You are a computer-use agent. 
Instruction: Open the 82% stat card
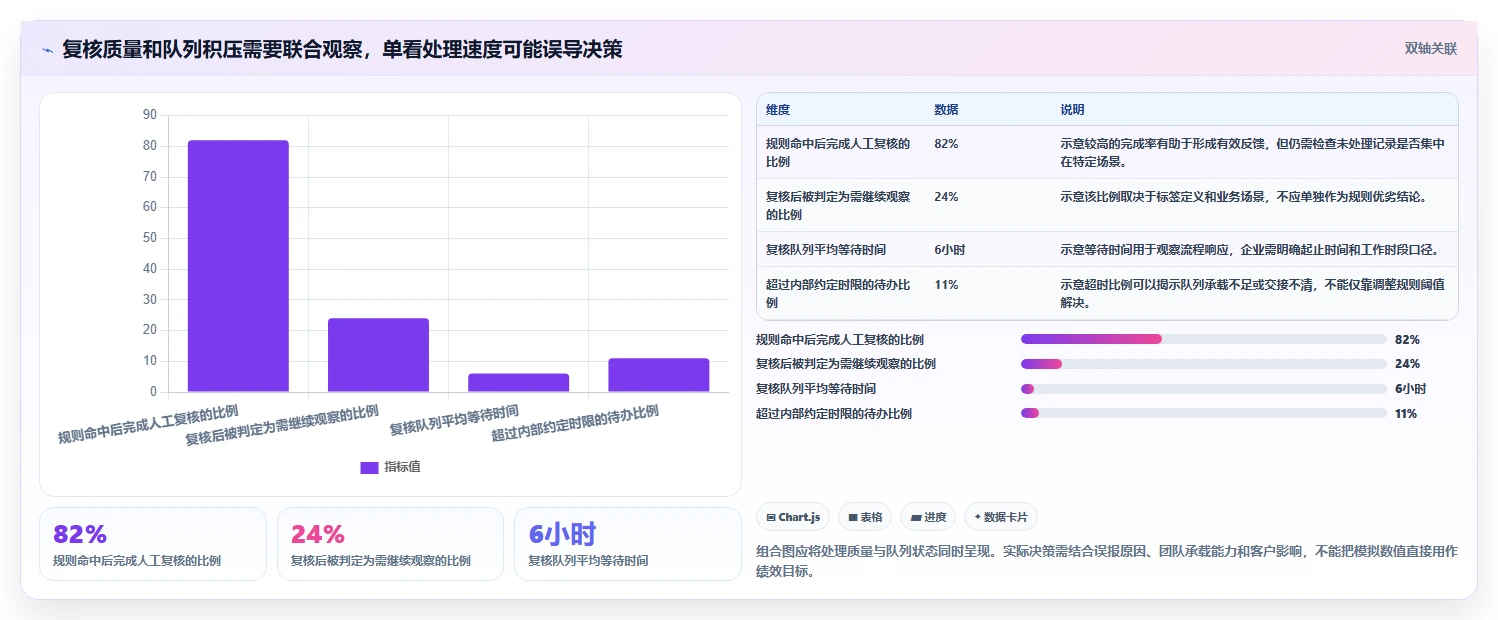tap(153, 544)
